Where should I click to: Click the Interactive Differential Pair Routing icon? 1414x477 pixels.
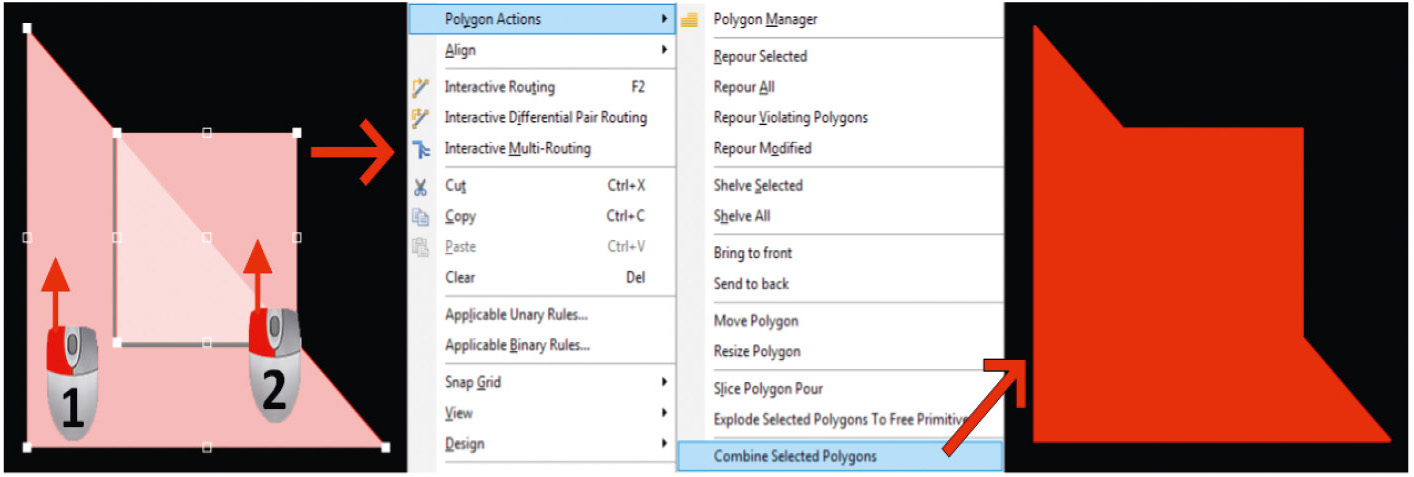point(420,118)
